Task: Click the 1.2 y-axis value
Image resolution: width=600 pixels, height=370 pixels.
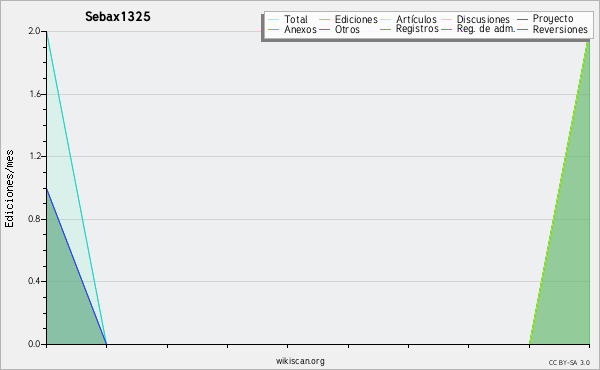Action: click(x=35, y=156)
